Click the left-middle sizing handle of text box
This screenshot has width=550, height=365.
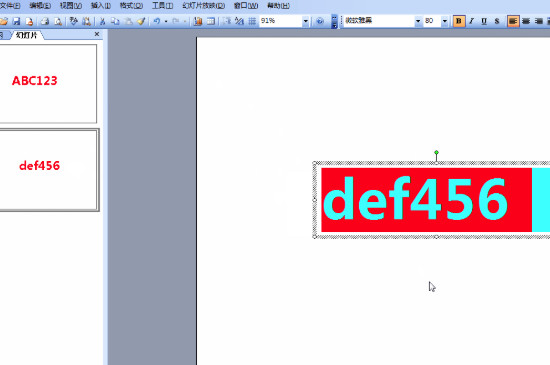[x=315, y=200]
